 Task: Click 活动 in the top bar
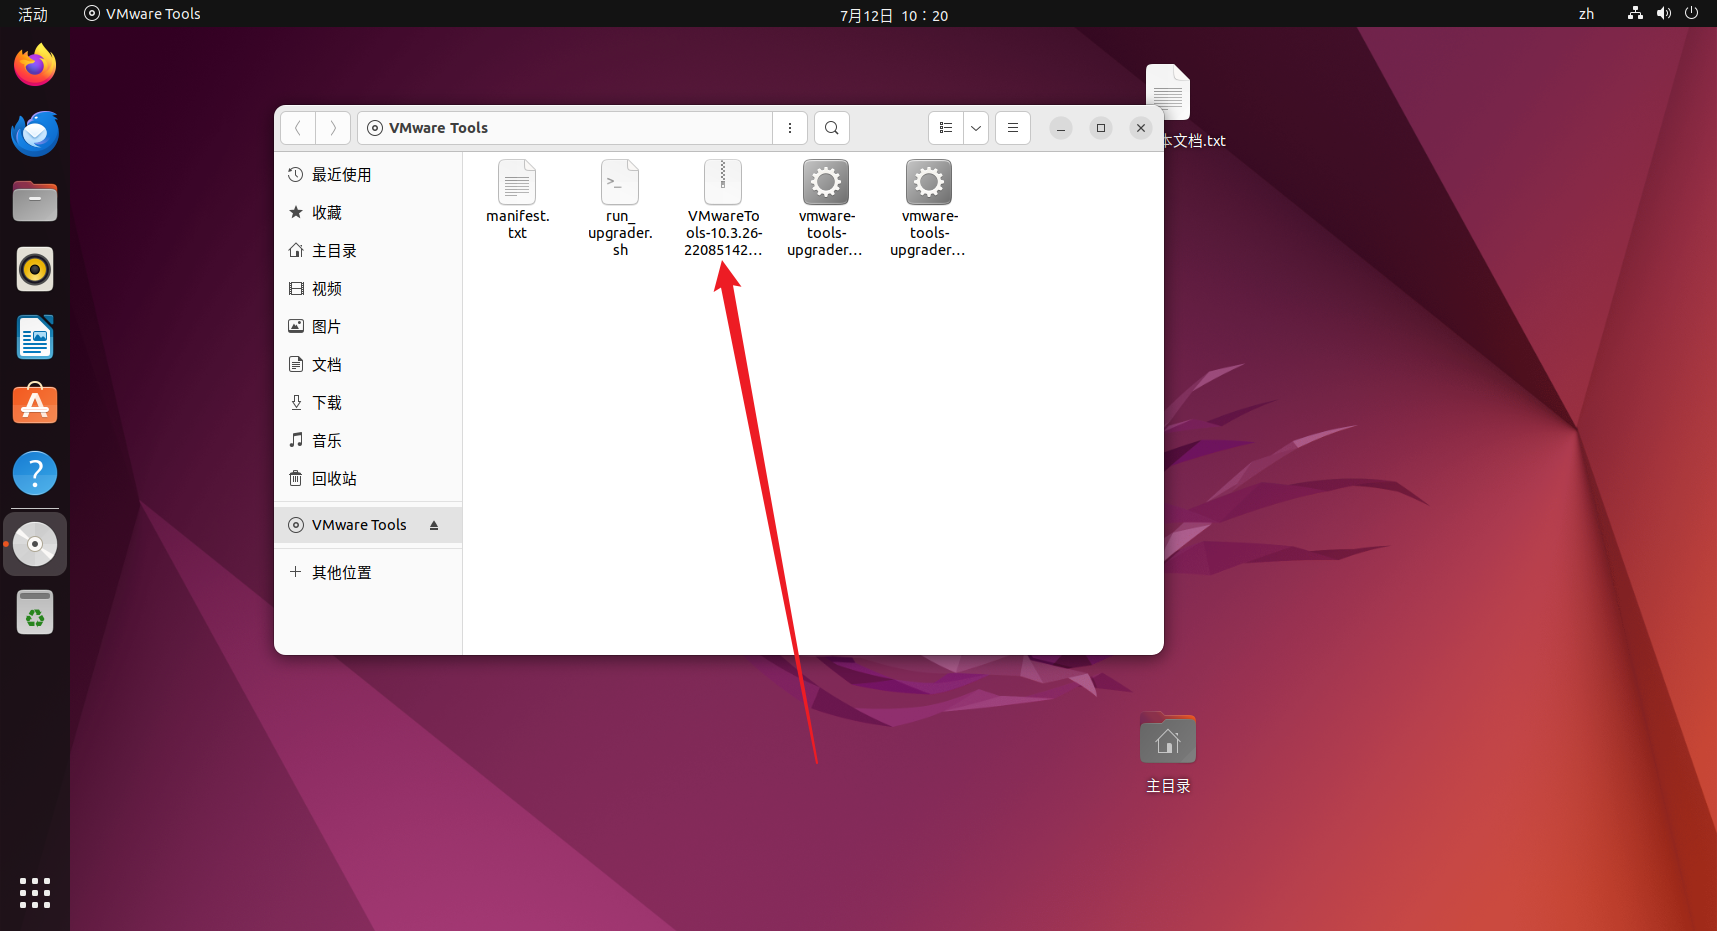click(x=33, y=14)
